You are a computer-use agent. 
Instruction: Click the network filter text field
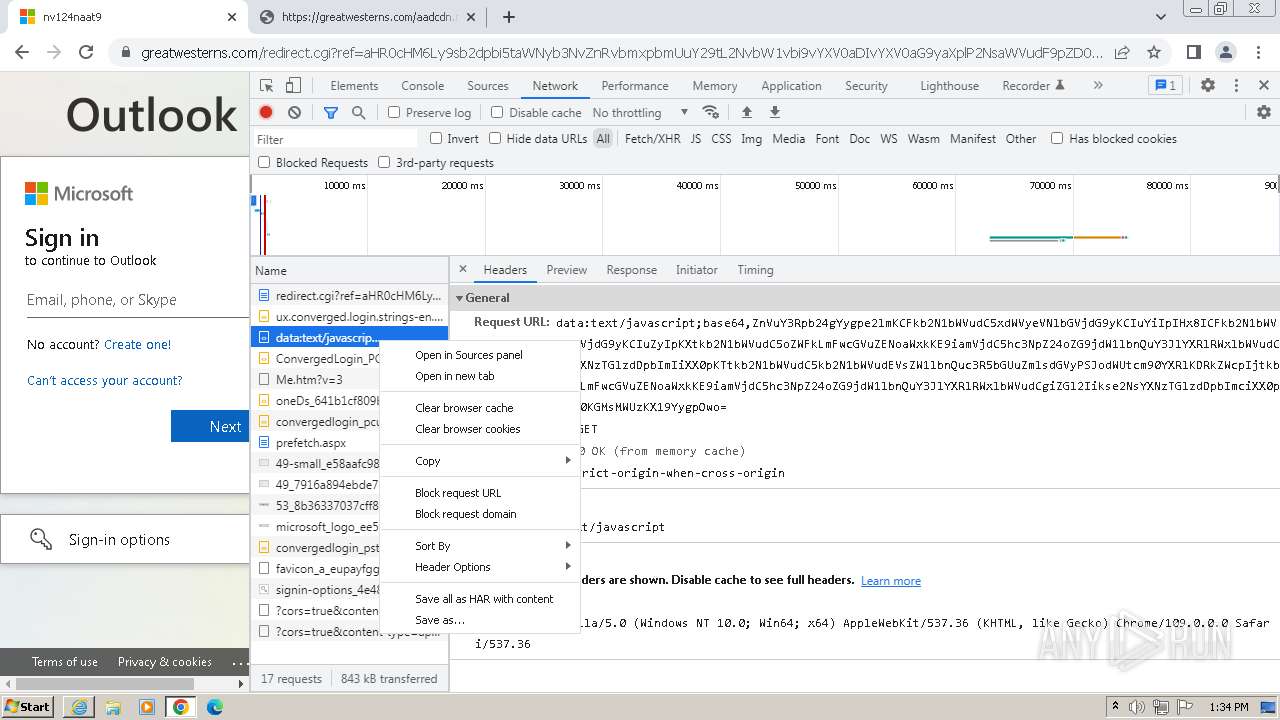point(335,139)
